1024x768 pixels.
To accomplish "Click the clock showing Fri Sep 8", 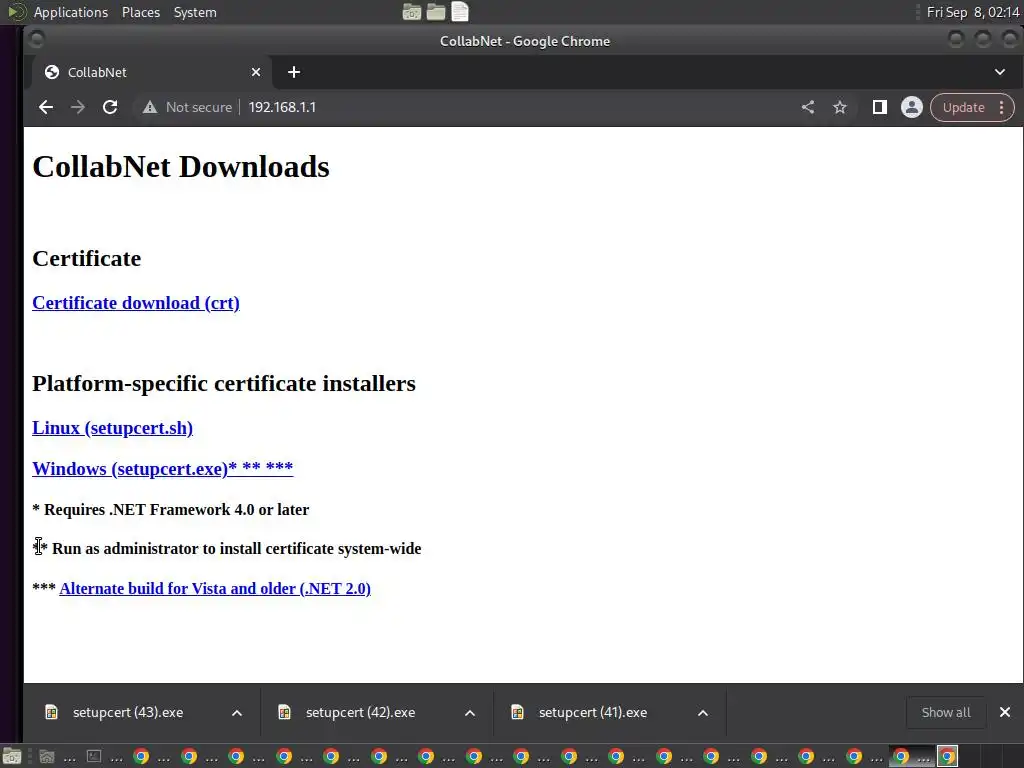I will coord(972,12).
